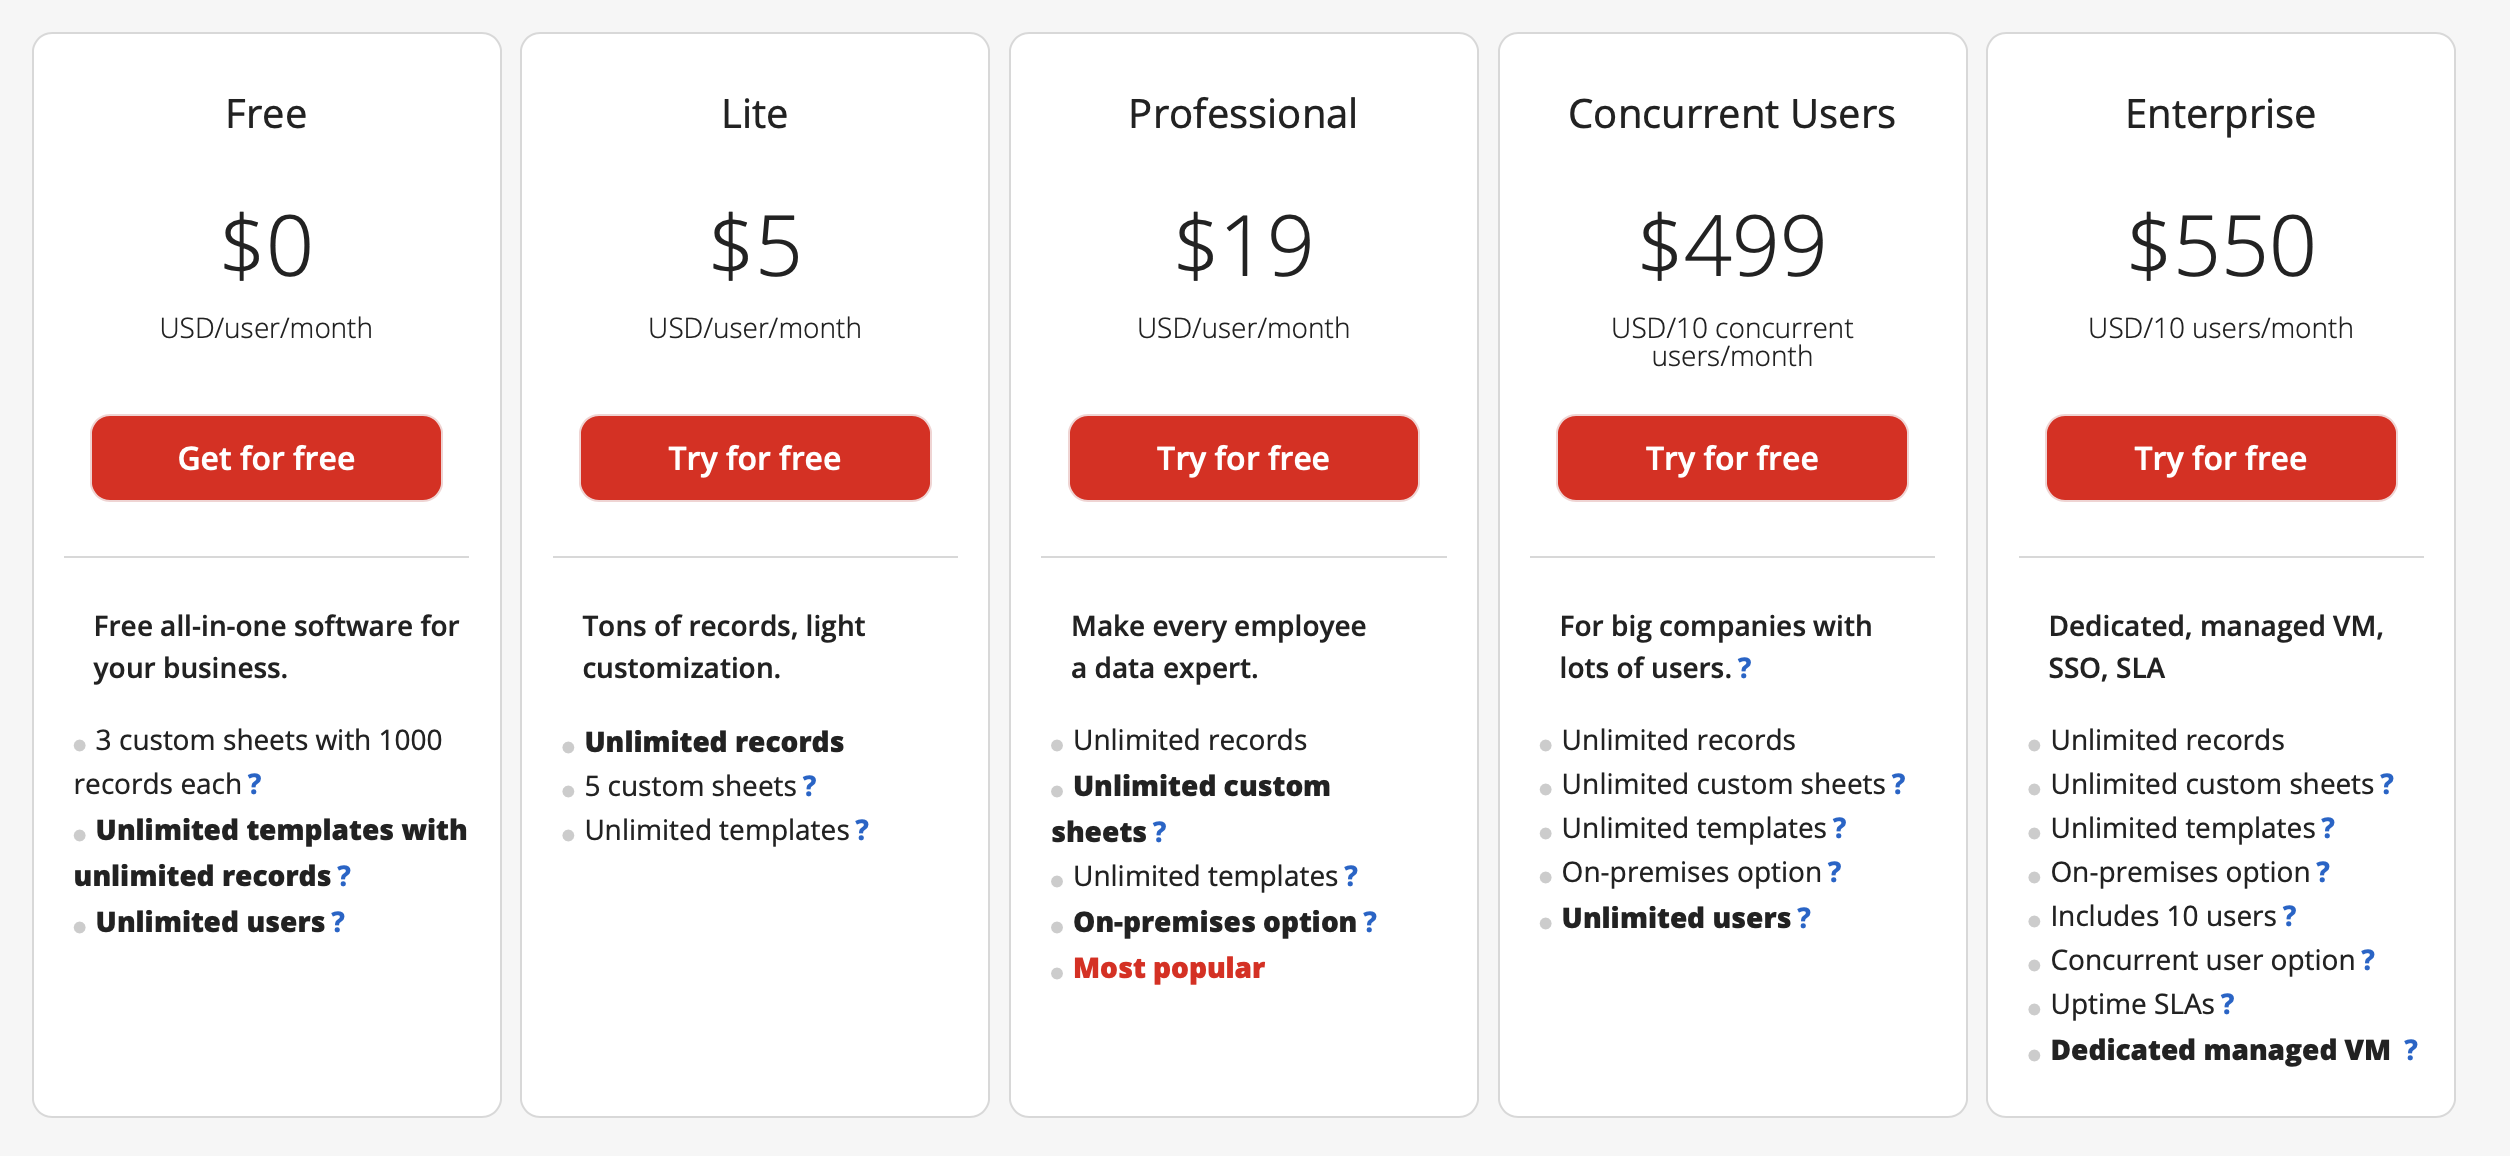The height and width of the screenshot is (1156, 2510).
Task: Start Professional plan with Try for free
Action: 1243,458
